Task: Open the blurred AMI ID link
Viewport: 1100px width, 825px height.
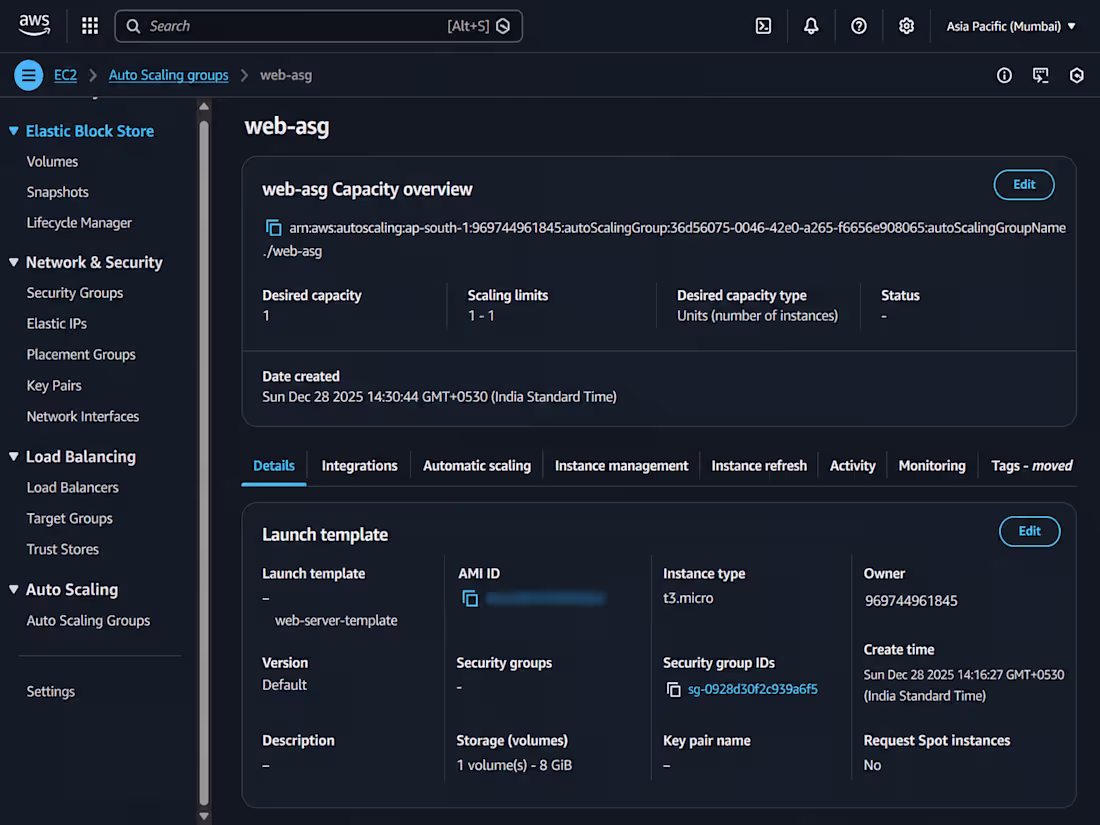Action: tap(545, 598)
